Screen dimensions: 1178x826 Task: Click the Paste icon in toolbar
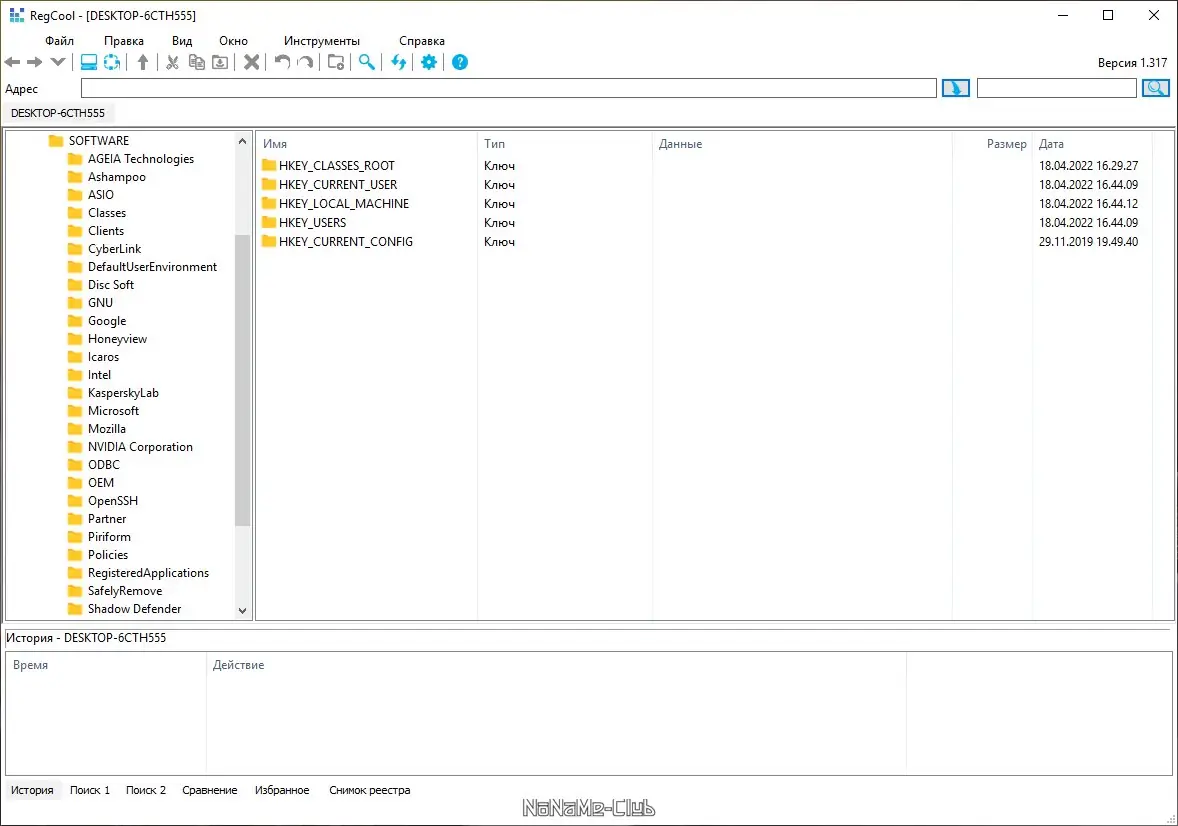click(x=220, y=62)
